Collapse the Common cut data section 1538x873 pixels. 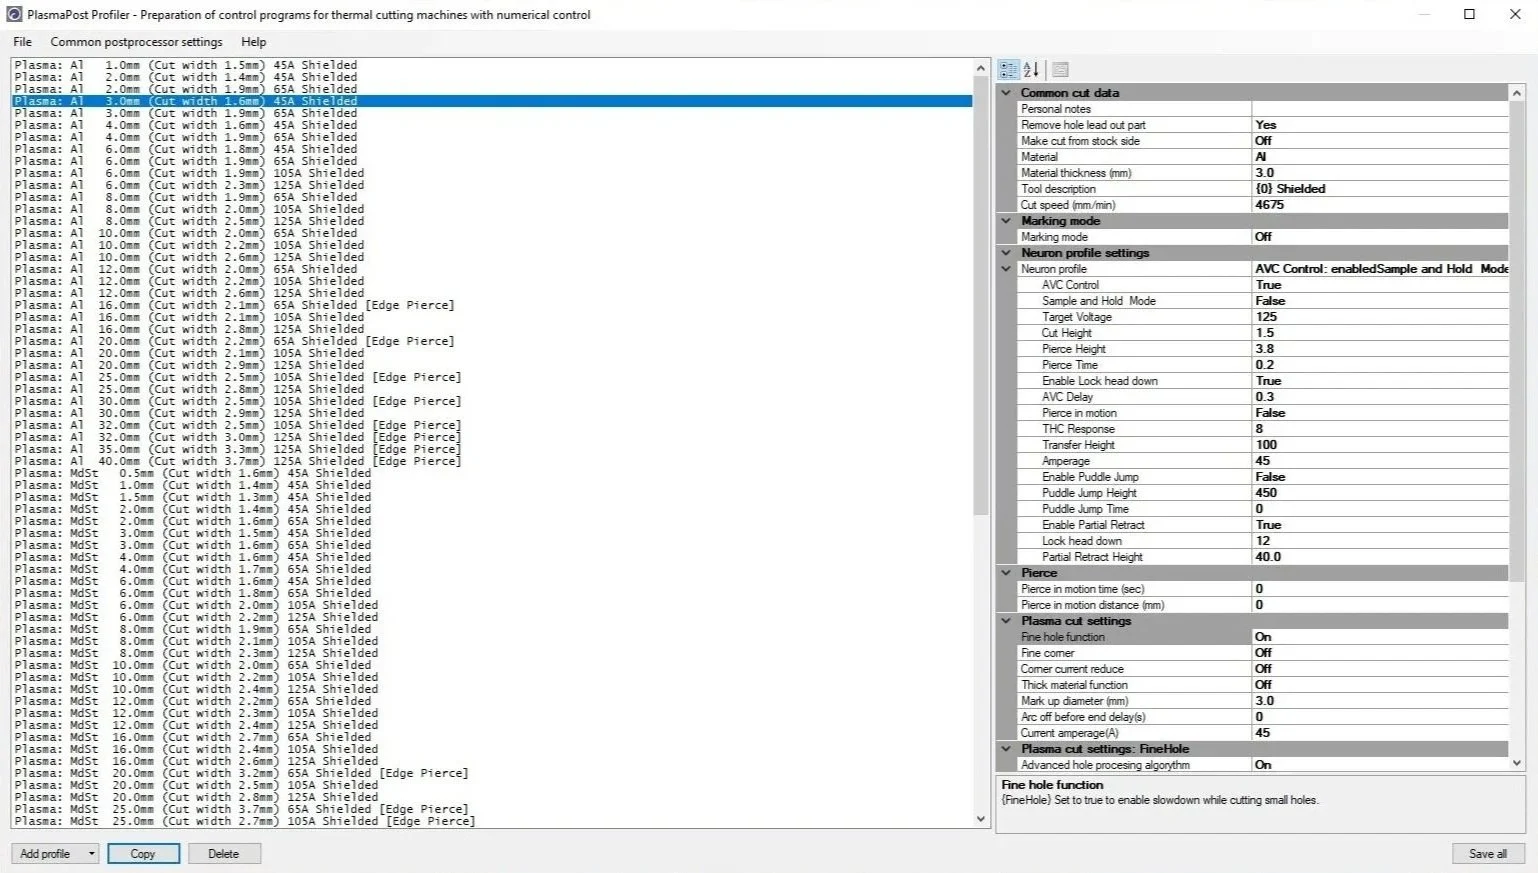[1007, 93]
